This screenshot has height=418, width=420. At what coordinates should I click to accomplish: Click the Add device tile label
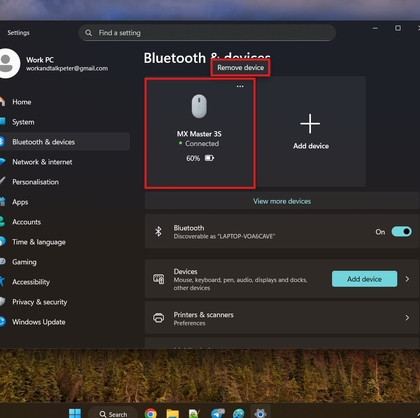click(311, 146)
